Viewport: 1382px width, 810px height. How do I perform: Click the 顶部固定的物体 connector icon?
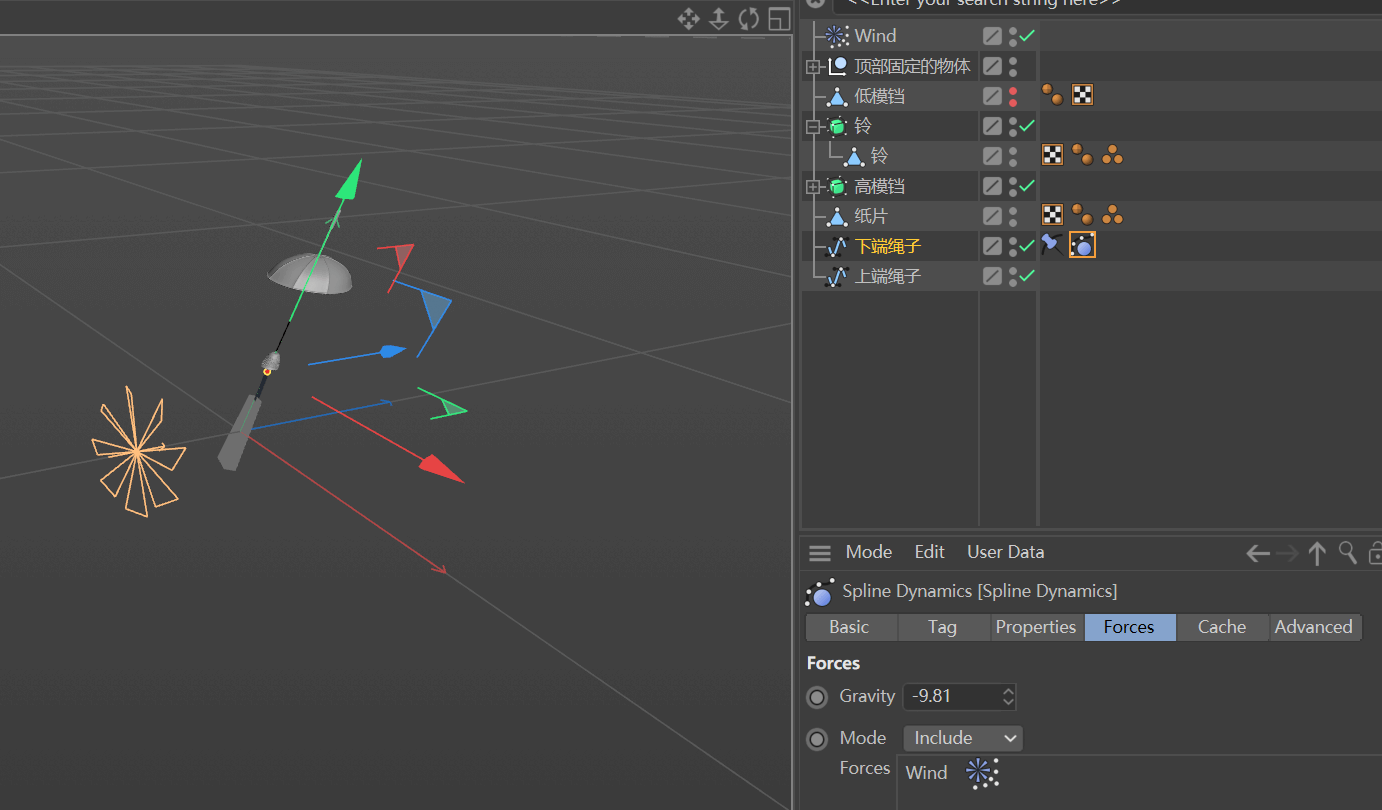[x=837, y=66]
